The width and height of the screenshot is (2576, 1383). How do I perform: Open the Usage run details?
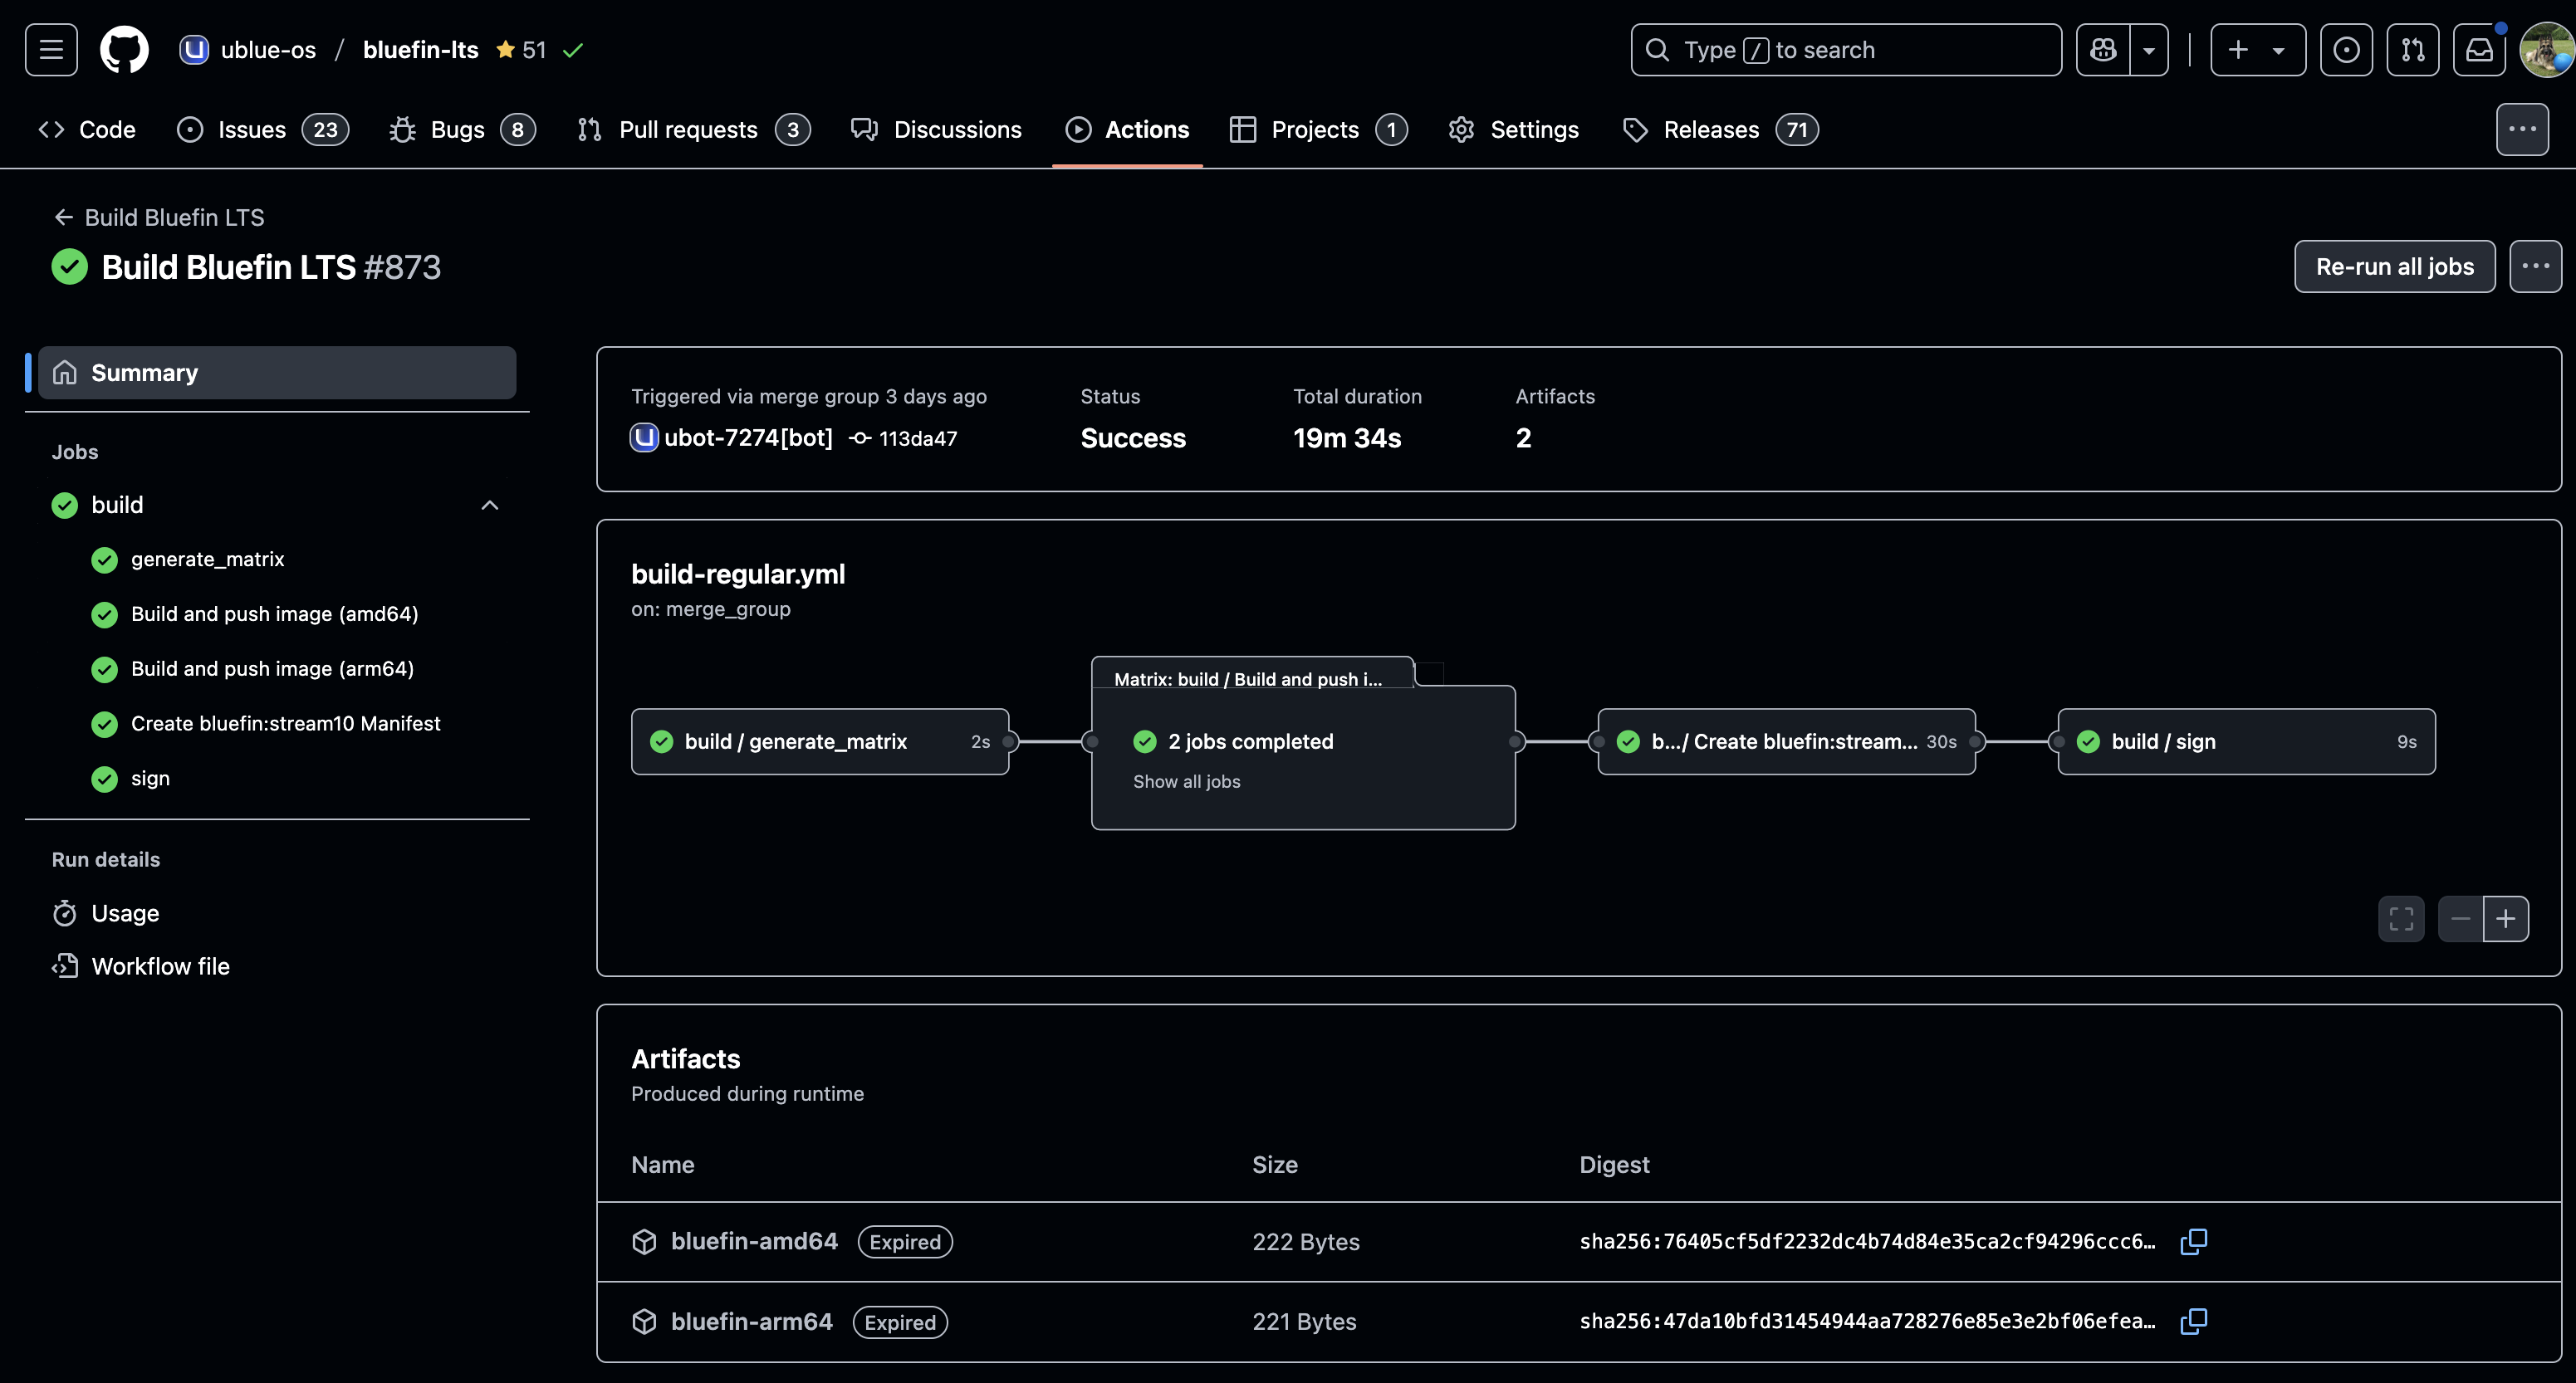125,913
